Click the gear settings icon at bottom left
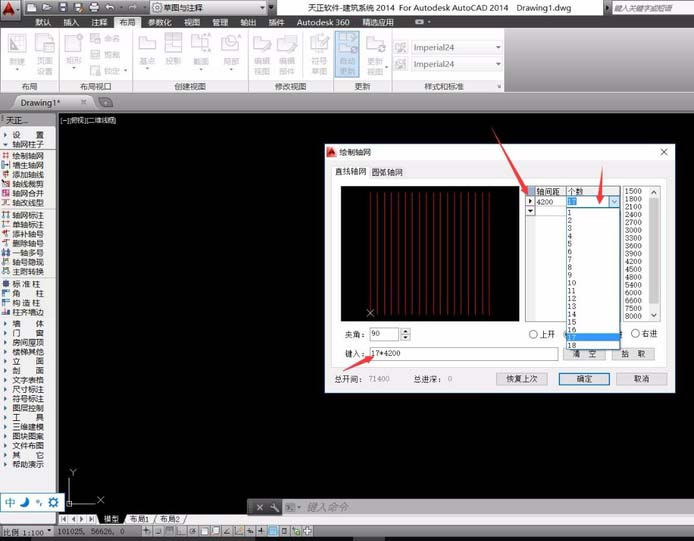Image resolution: width=694 pixels, height=541 pixels. 53,501
